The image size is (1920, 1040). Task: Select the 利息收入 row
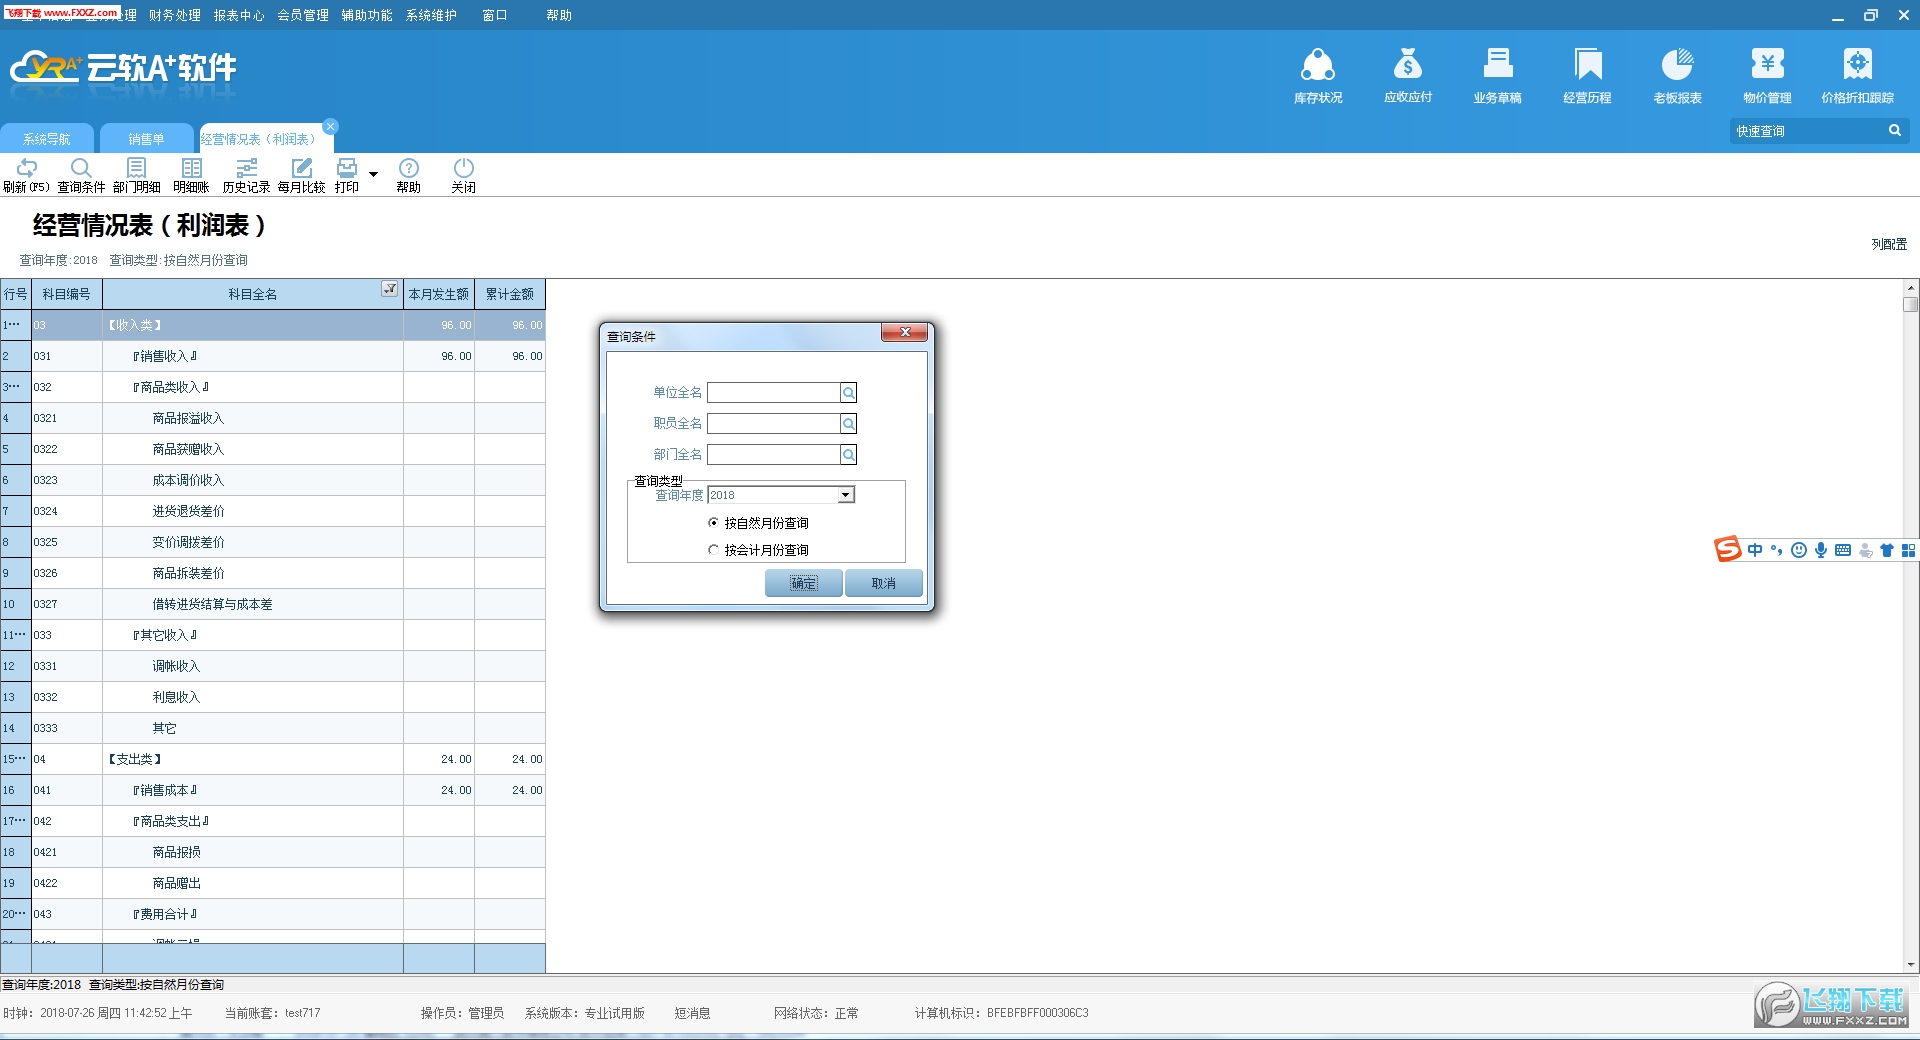click(273, 697)
